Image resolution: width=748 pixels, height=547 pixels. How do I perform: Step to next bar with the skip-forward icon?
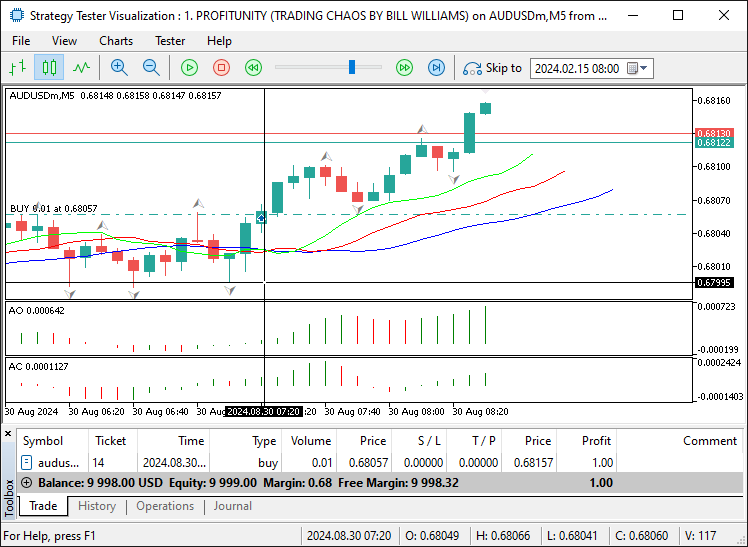[436, 68]
